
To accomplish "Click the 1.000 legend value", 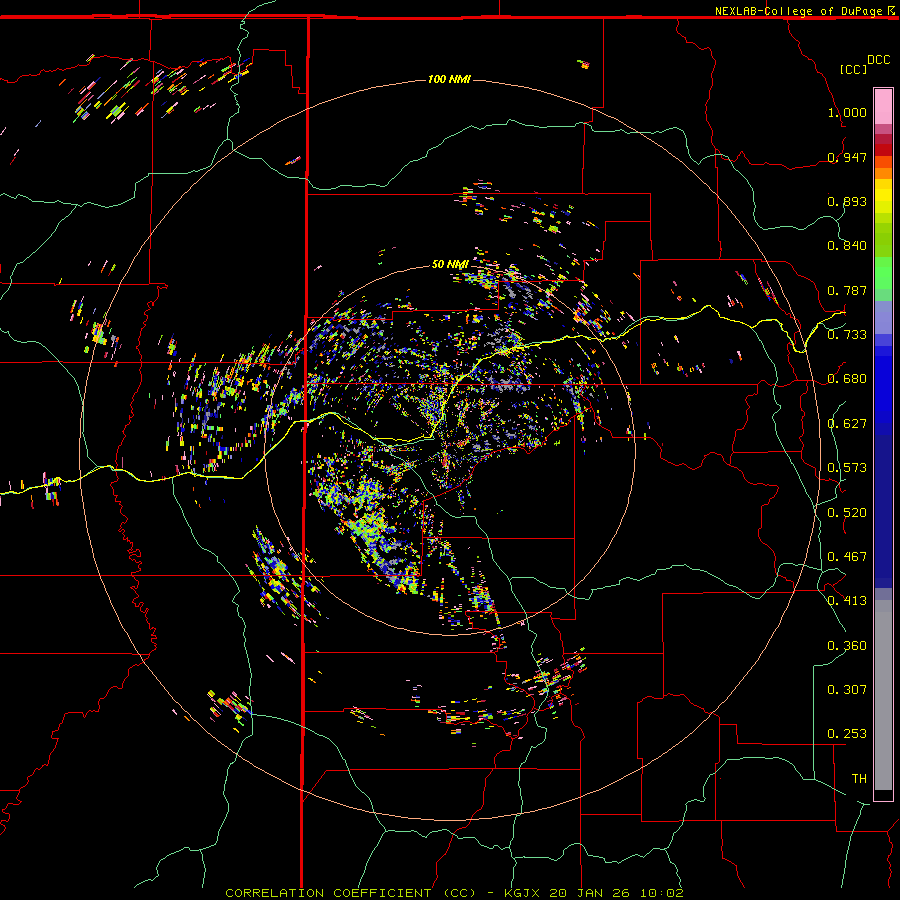I will pos(847,112).
